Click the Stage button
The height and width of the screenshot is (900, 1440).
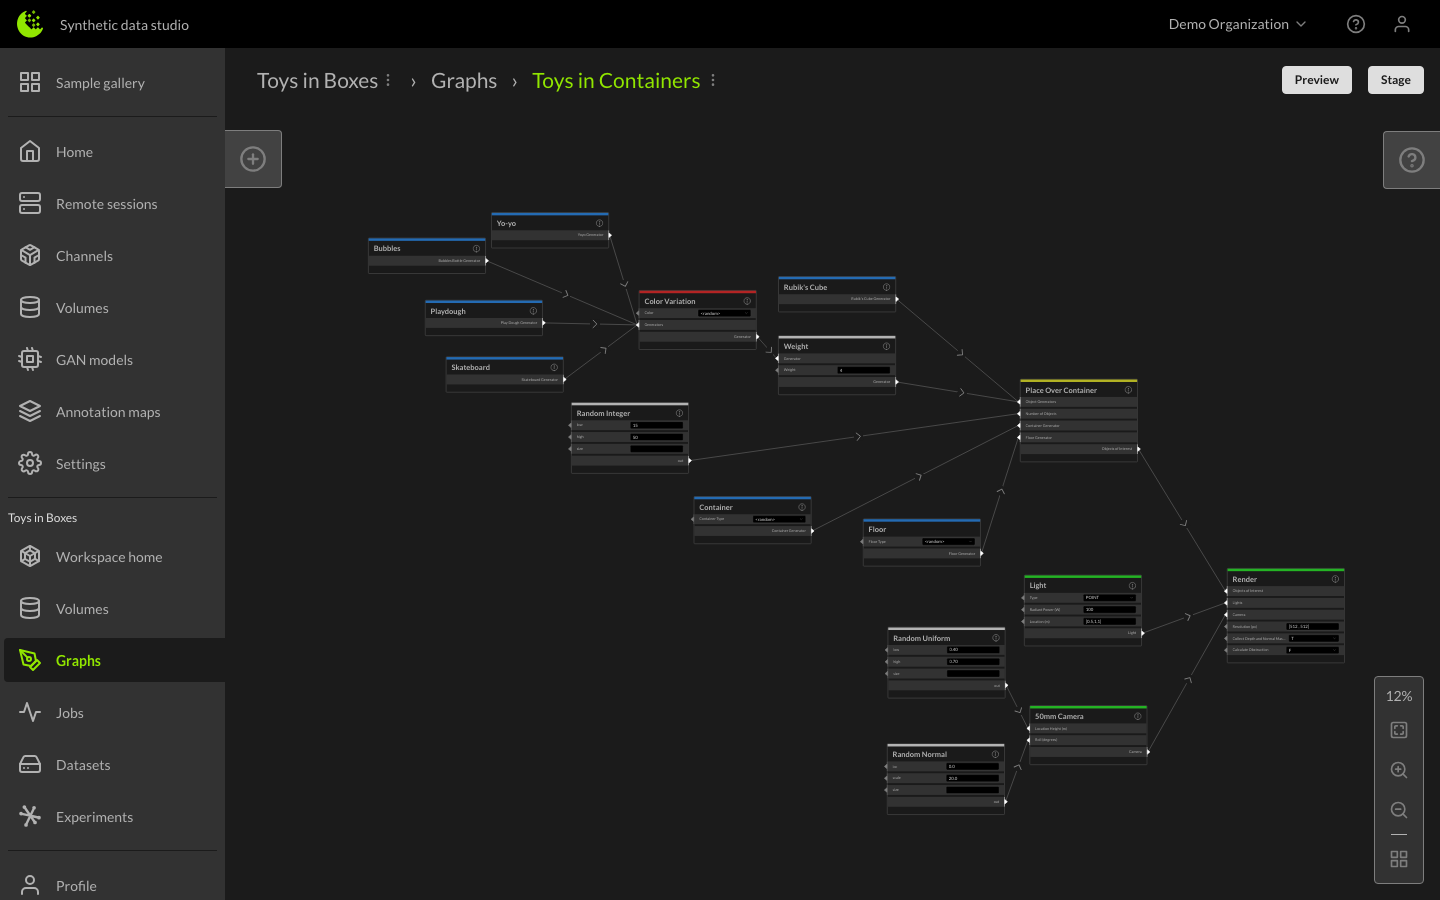point(1395,79)
